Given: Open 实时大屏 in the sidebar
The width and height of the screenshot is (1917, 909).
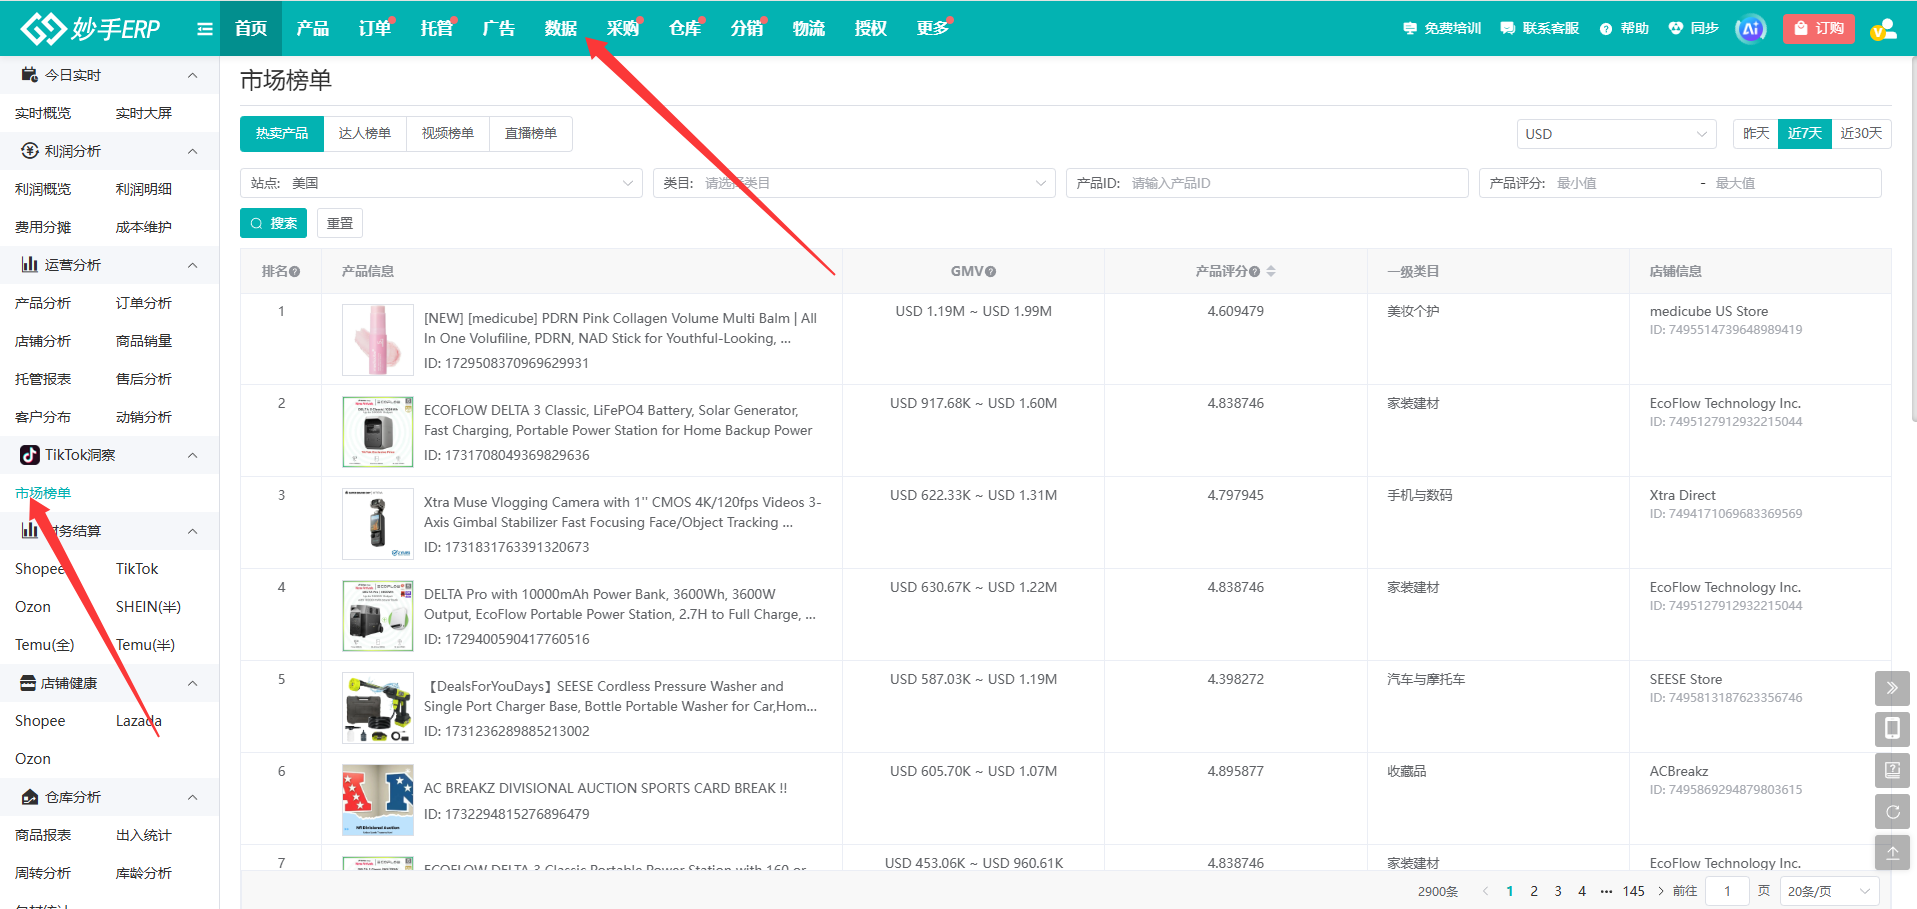Looking at the screenshot, I should pos(144,113).
